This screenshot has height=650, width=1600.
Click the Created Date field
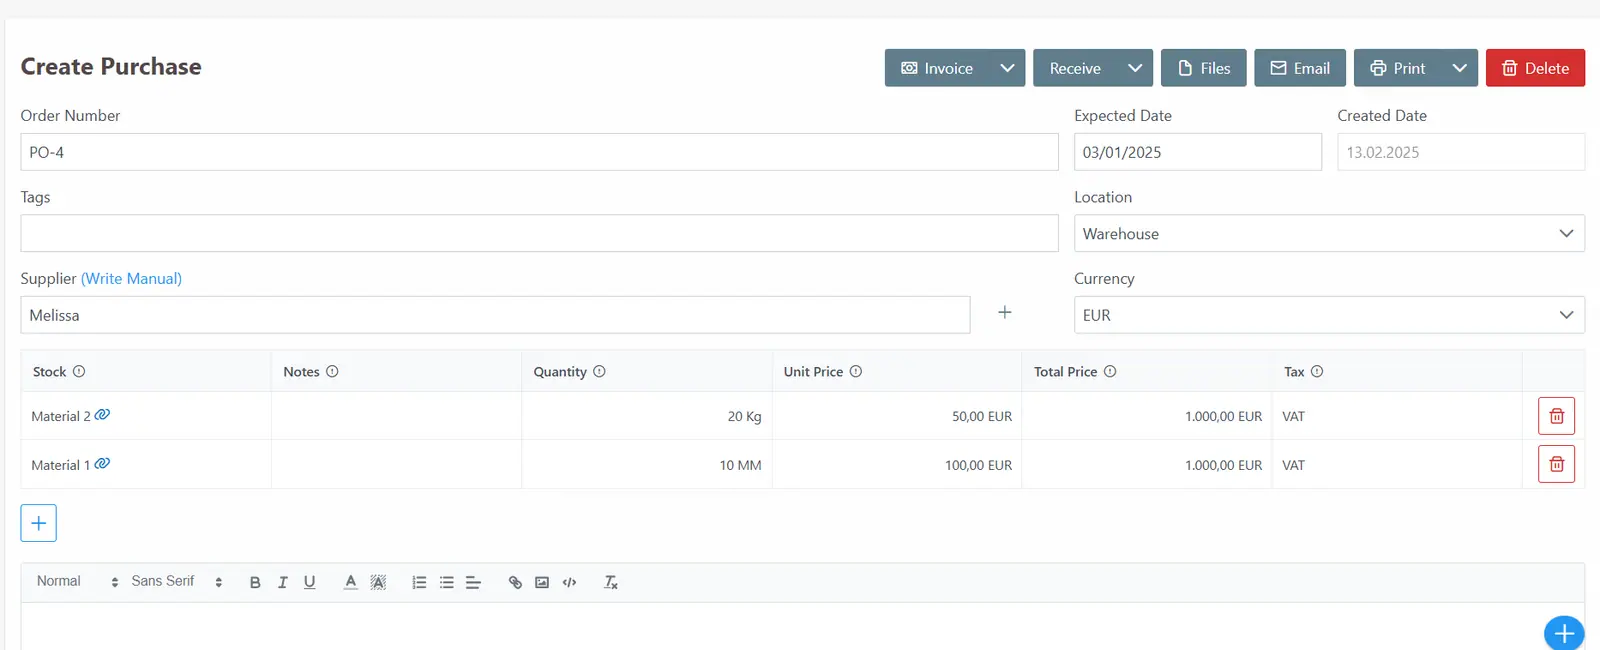1461,152
